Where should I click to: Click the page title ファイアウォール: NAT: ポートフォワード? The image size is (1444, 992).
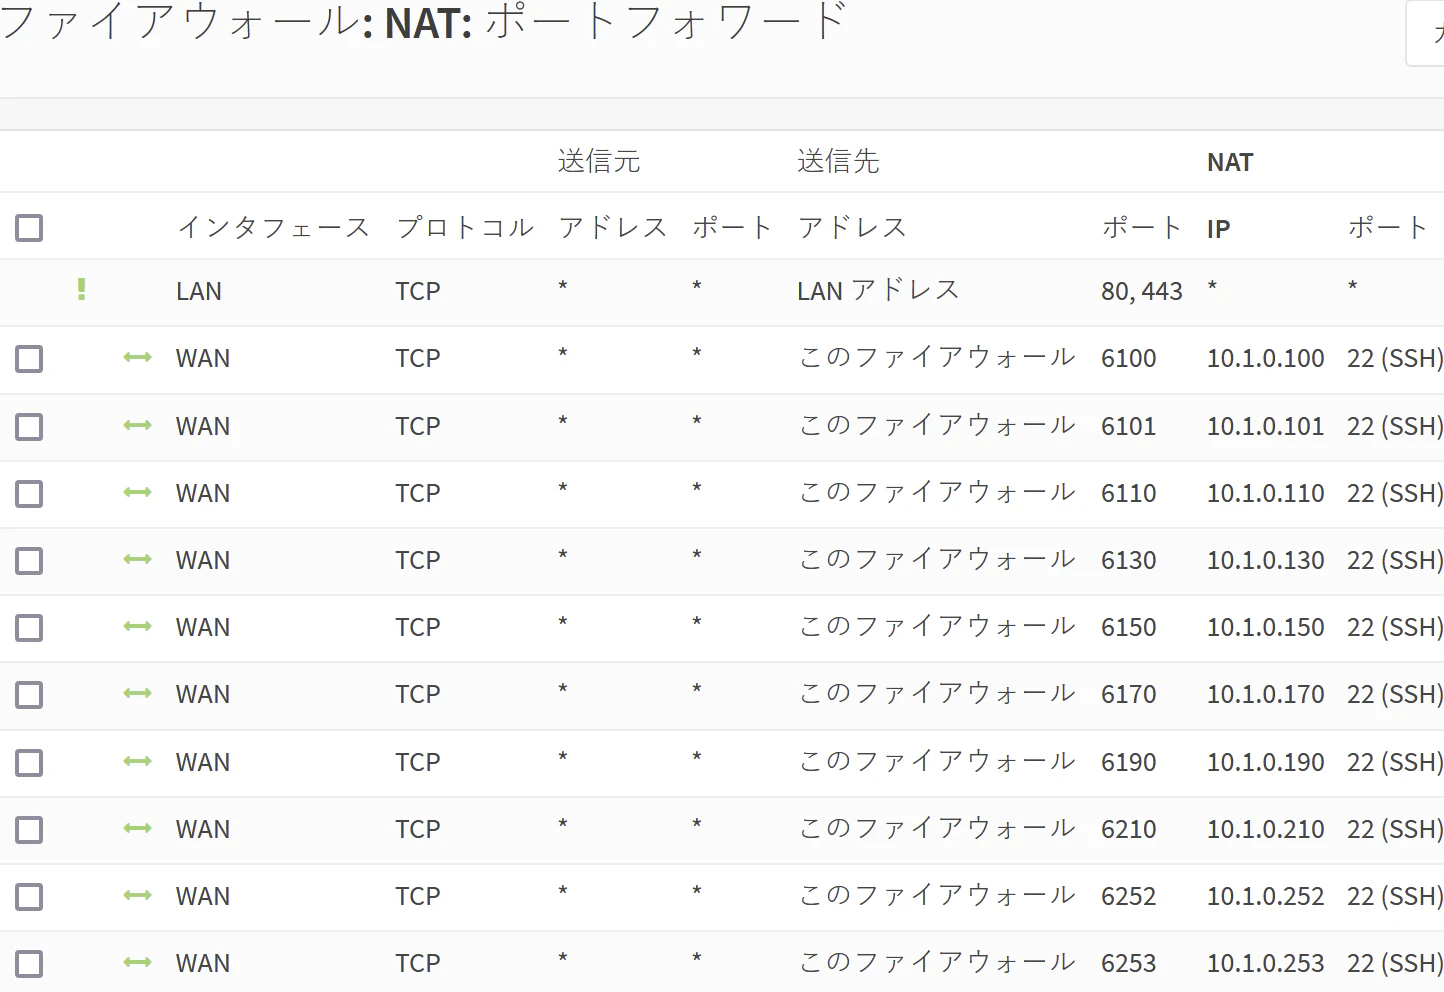424,22
